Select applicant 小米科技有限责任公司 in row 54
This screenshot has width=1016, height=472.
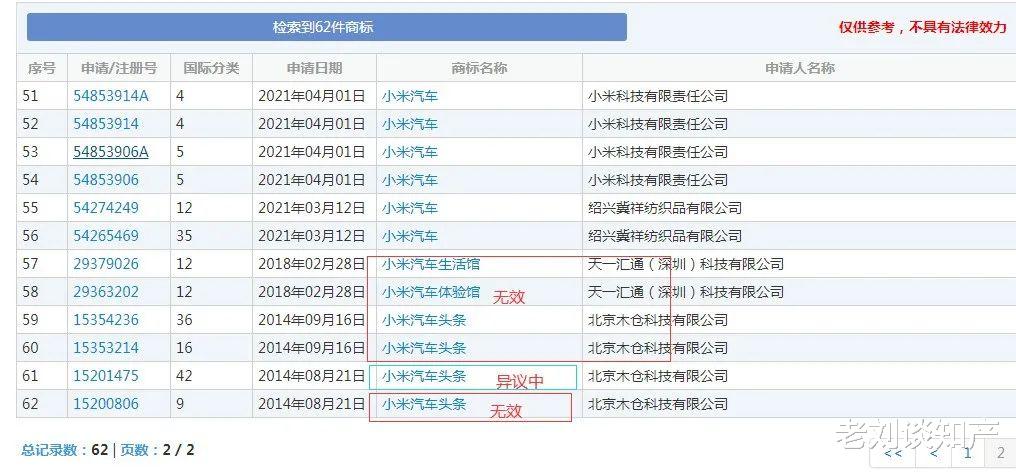point(658,180)
